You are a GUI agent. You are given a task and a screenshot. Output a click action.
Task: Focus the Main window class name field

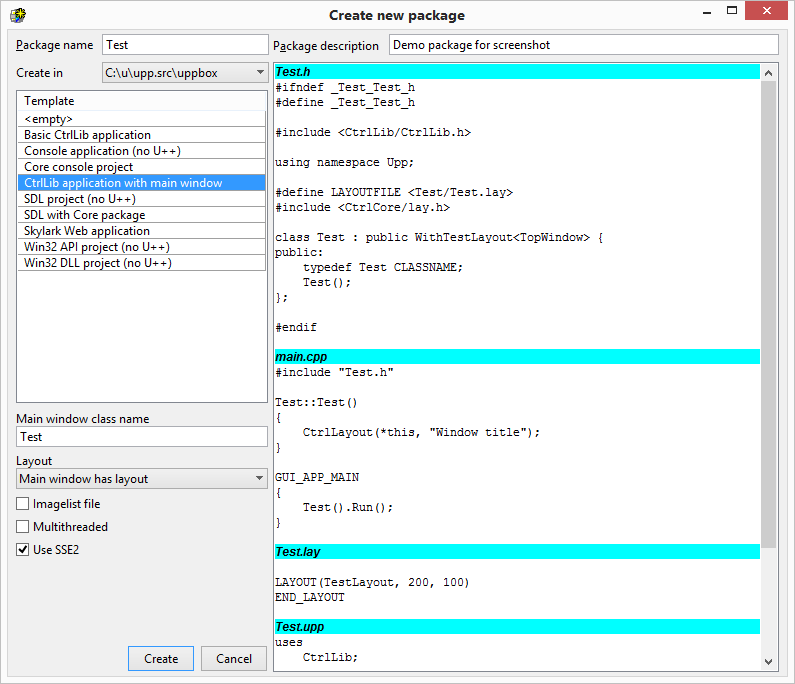tap(142, 437)
